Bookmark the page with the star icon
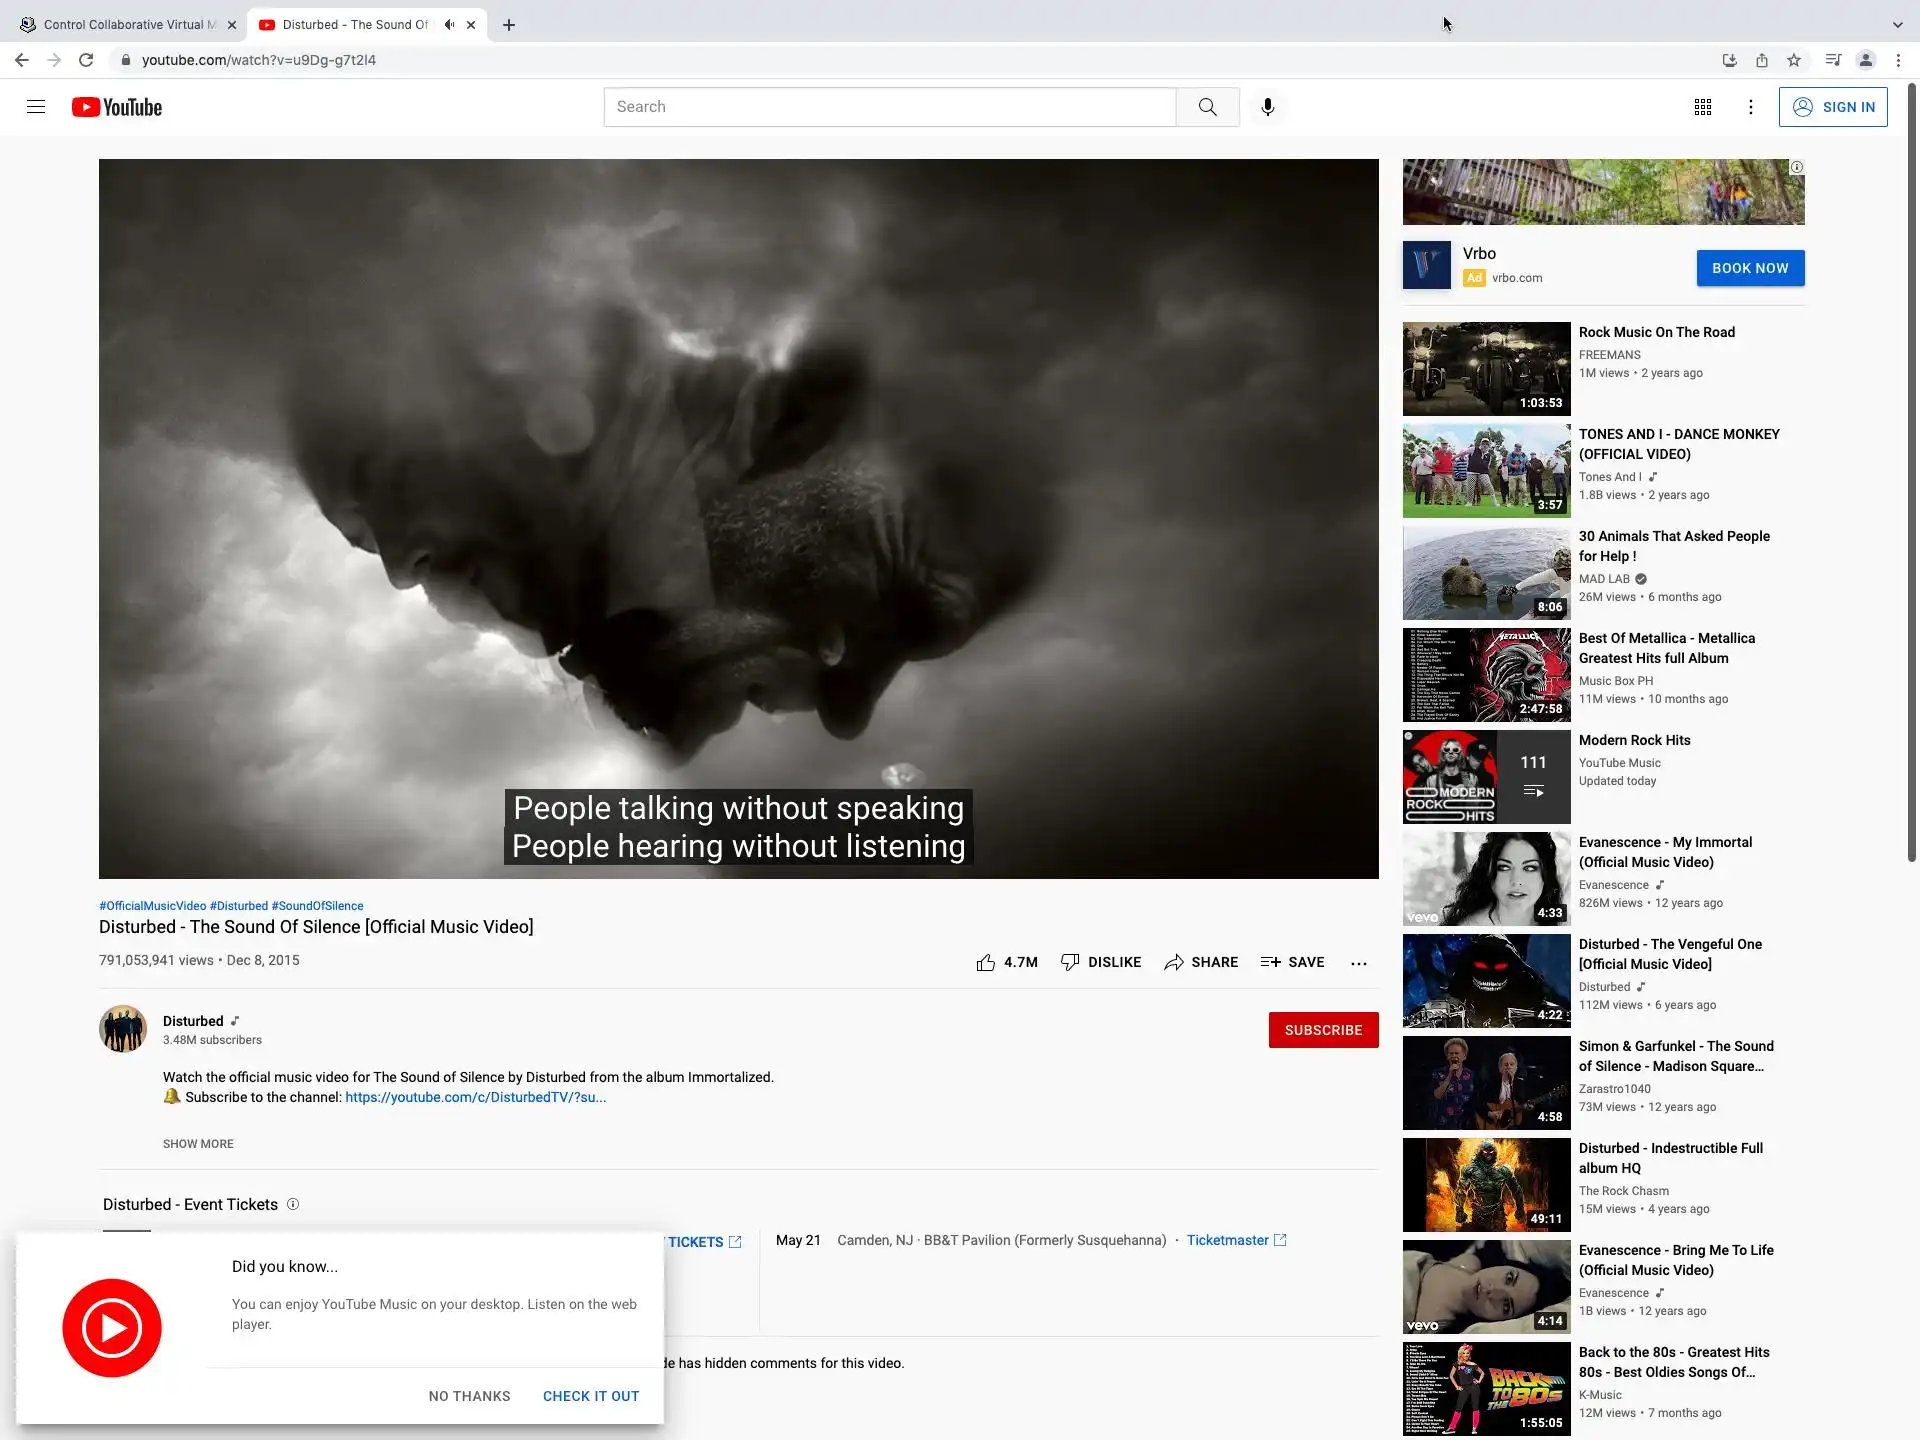 click(1794, 60)
